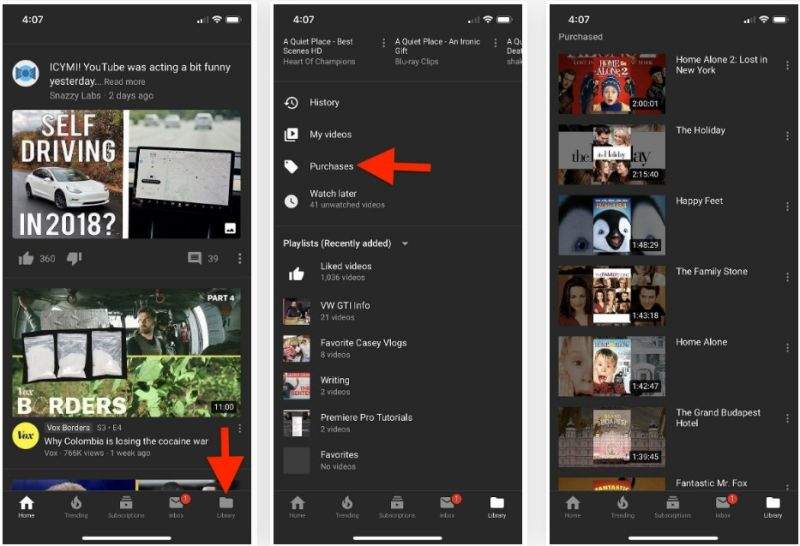Image resolution: width=800 pixels, height=546 pixels.
Task: Open Premiere Pro Tutorials playlist
Action: tap(397, 423)
